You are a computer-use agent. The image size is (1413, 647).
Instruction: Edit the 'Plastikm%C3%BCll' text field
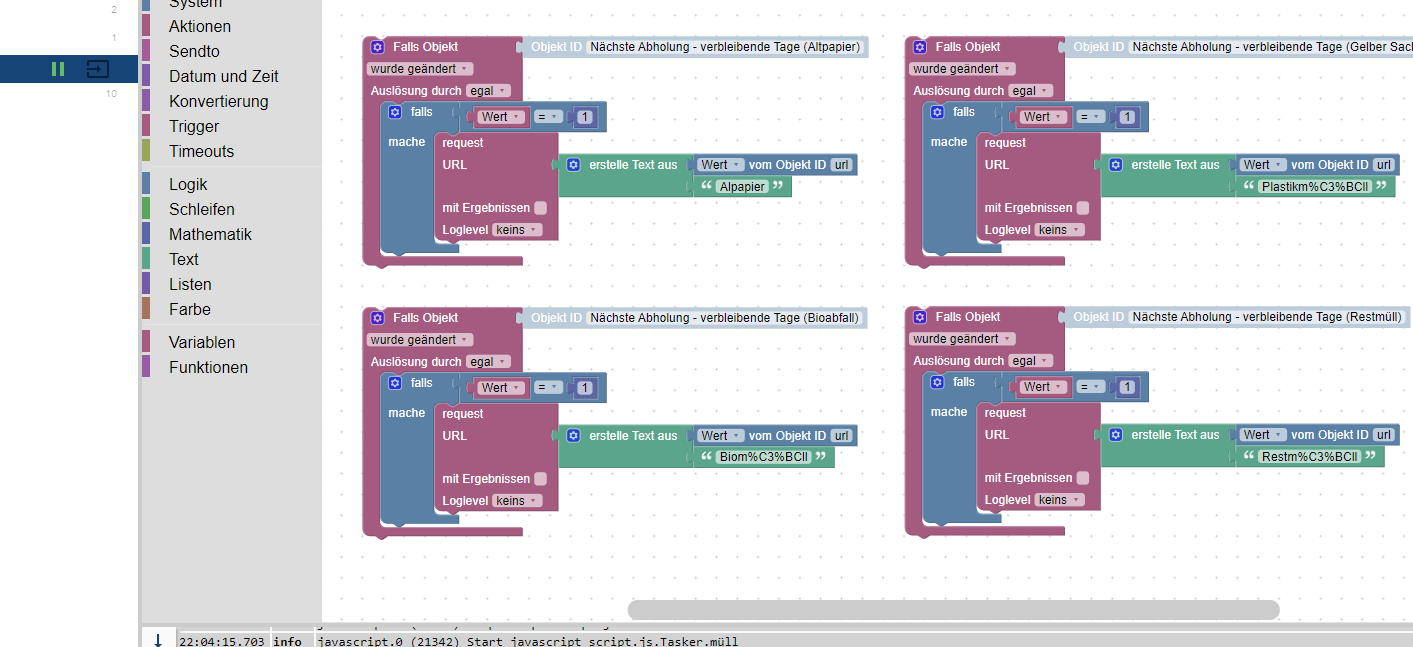[1315, 187]
